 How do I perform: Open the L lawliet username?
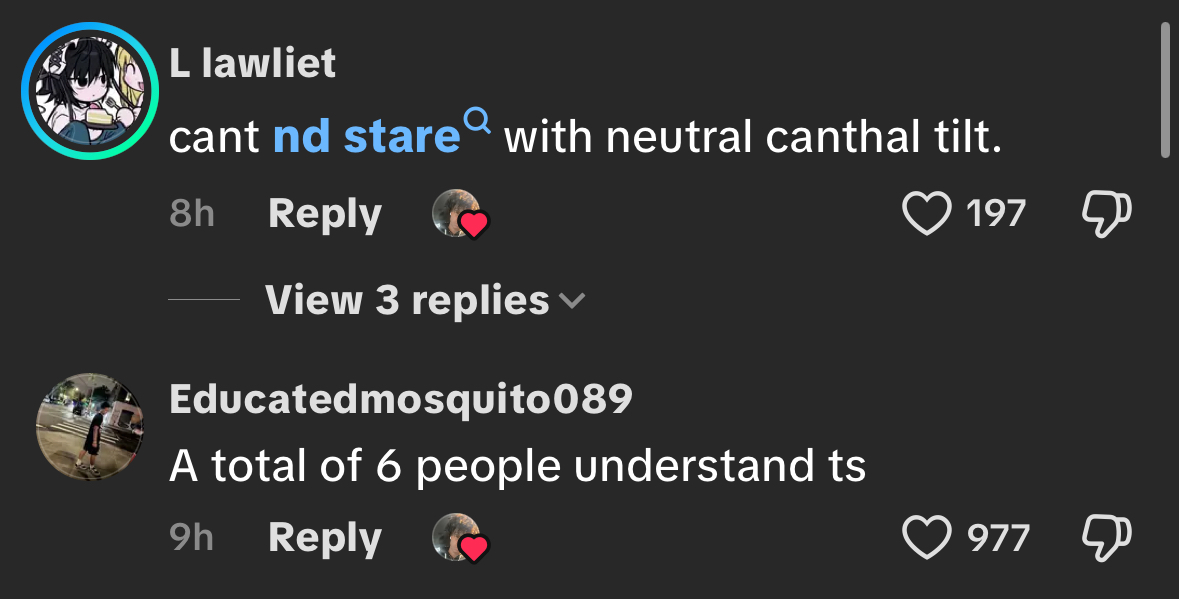pyautogui.click(x=252, y=64)
